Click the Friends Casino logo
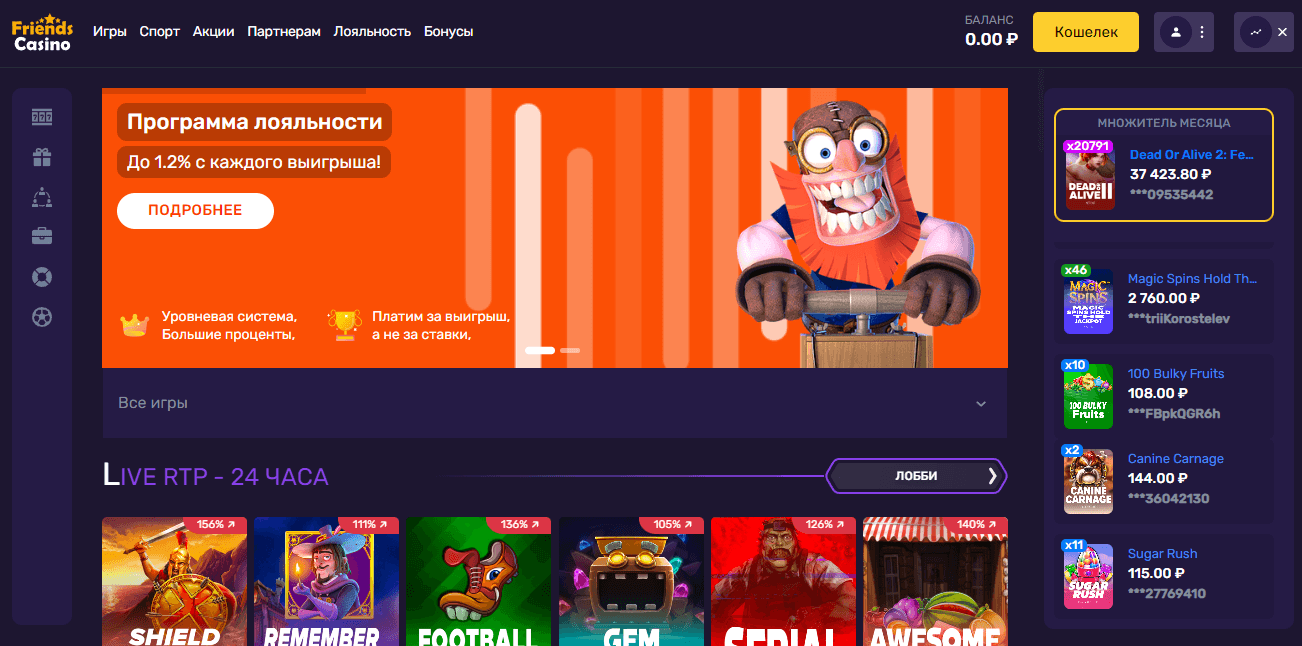This screenshot has height=646, width=1302. 42,32
